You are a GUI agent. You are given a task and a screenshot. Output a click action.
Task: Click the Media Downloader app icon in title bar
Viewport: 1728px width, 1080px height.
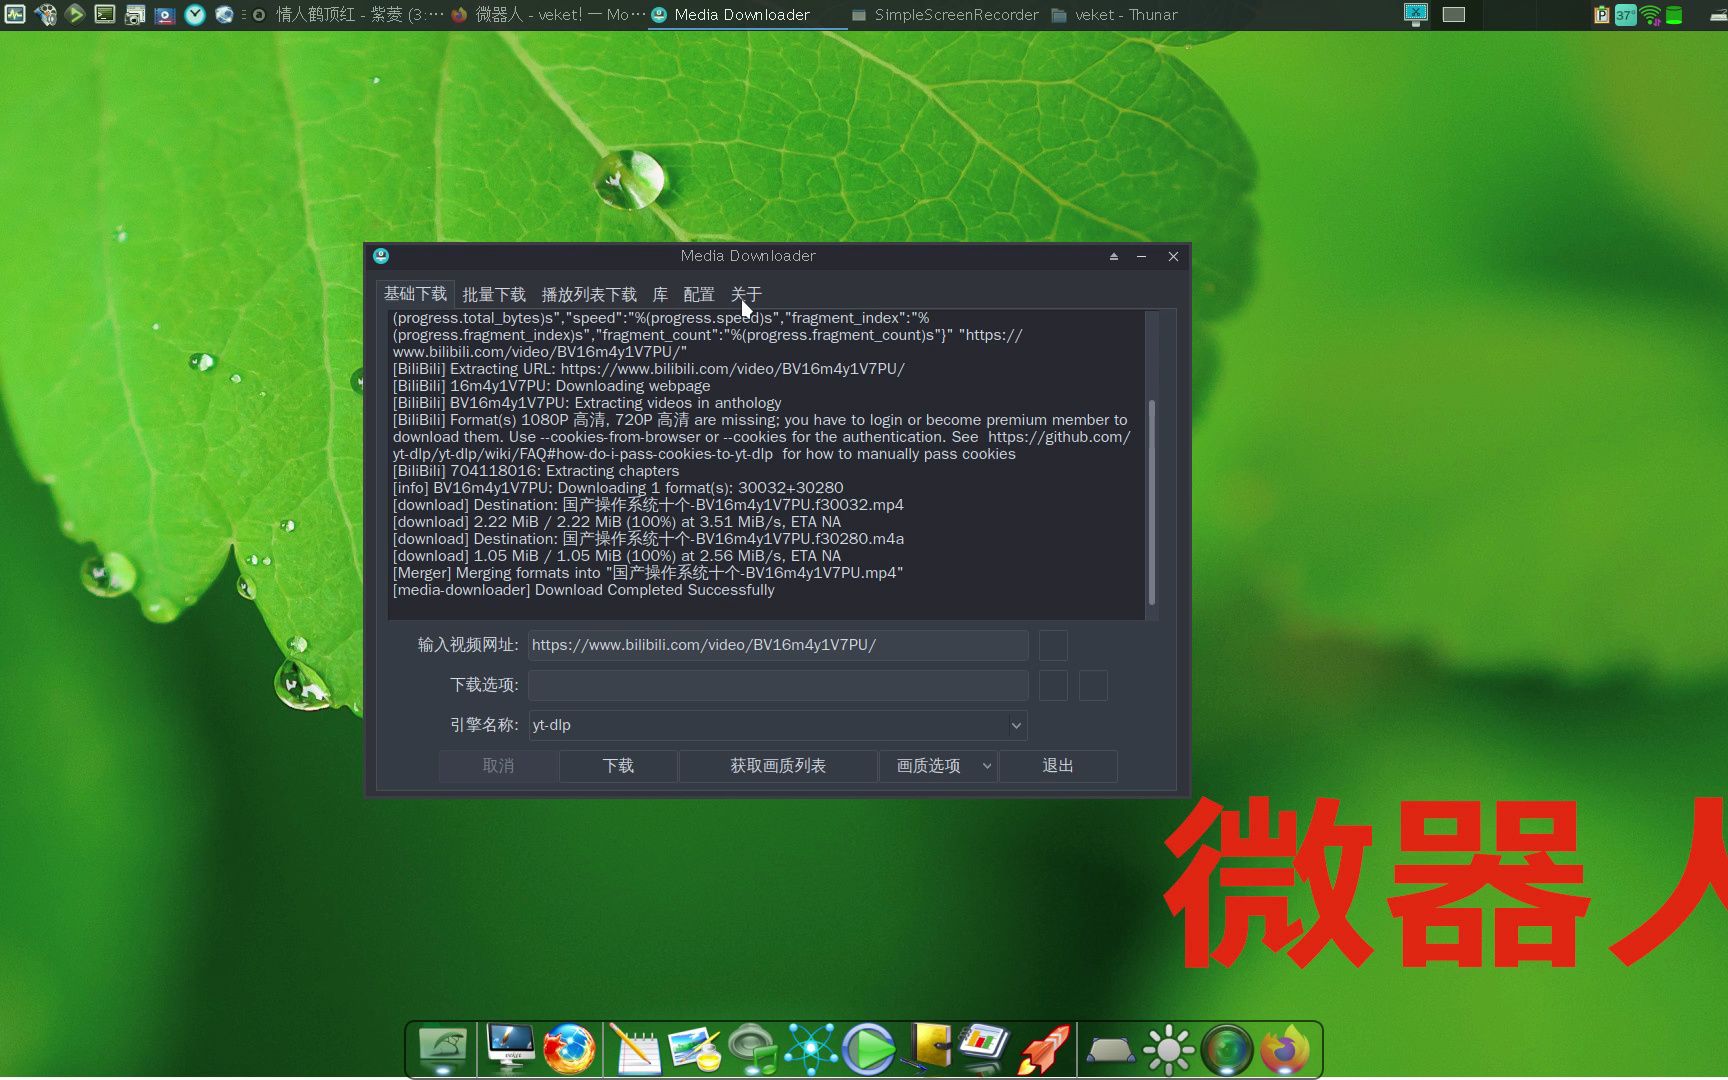[381, 256]
